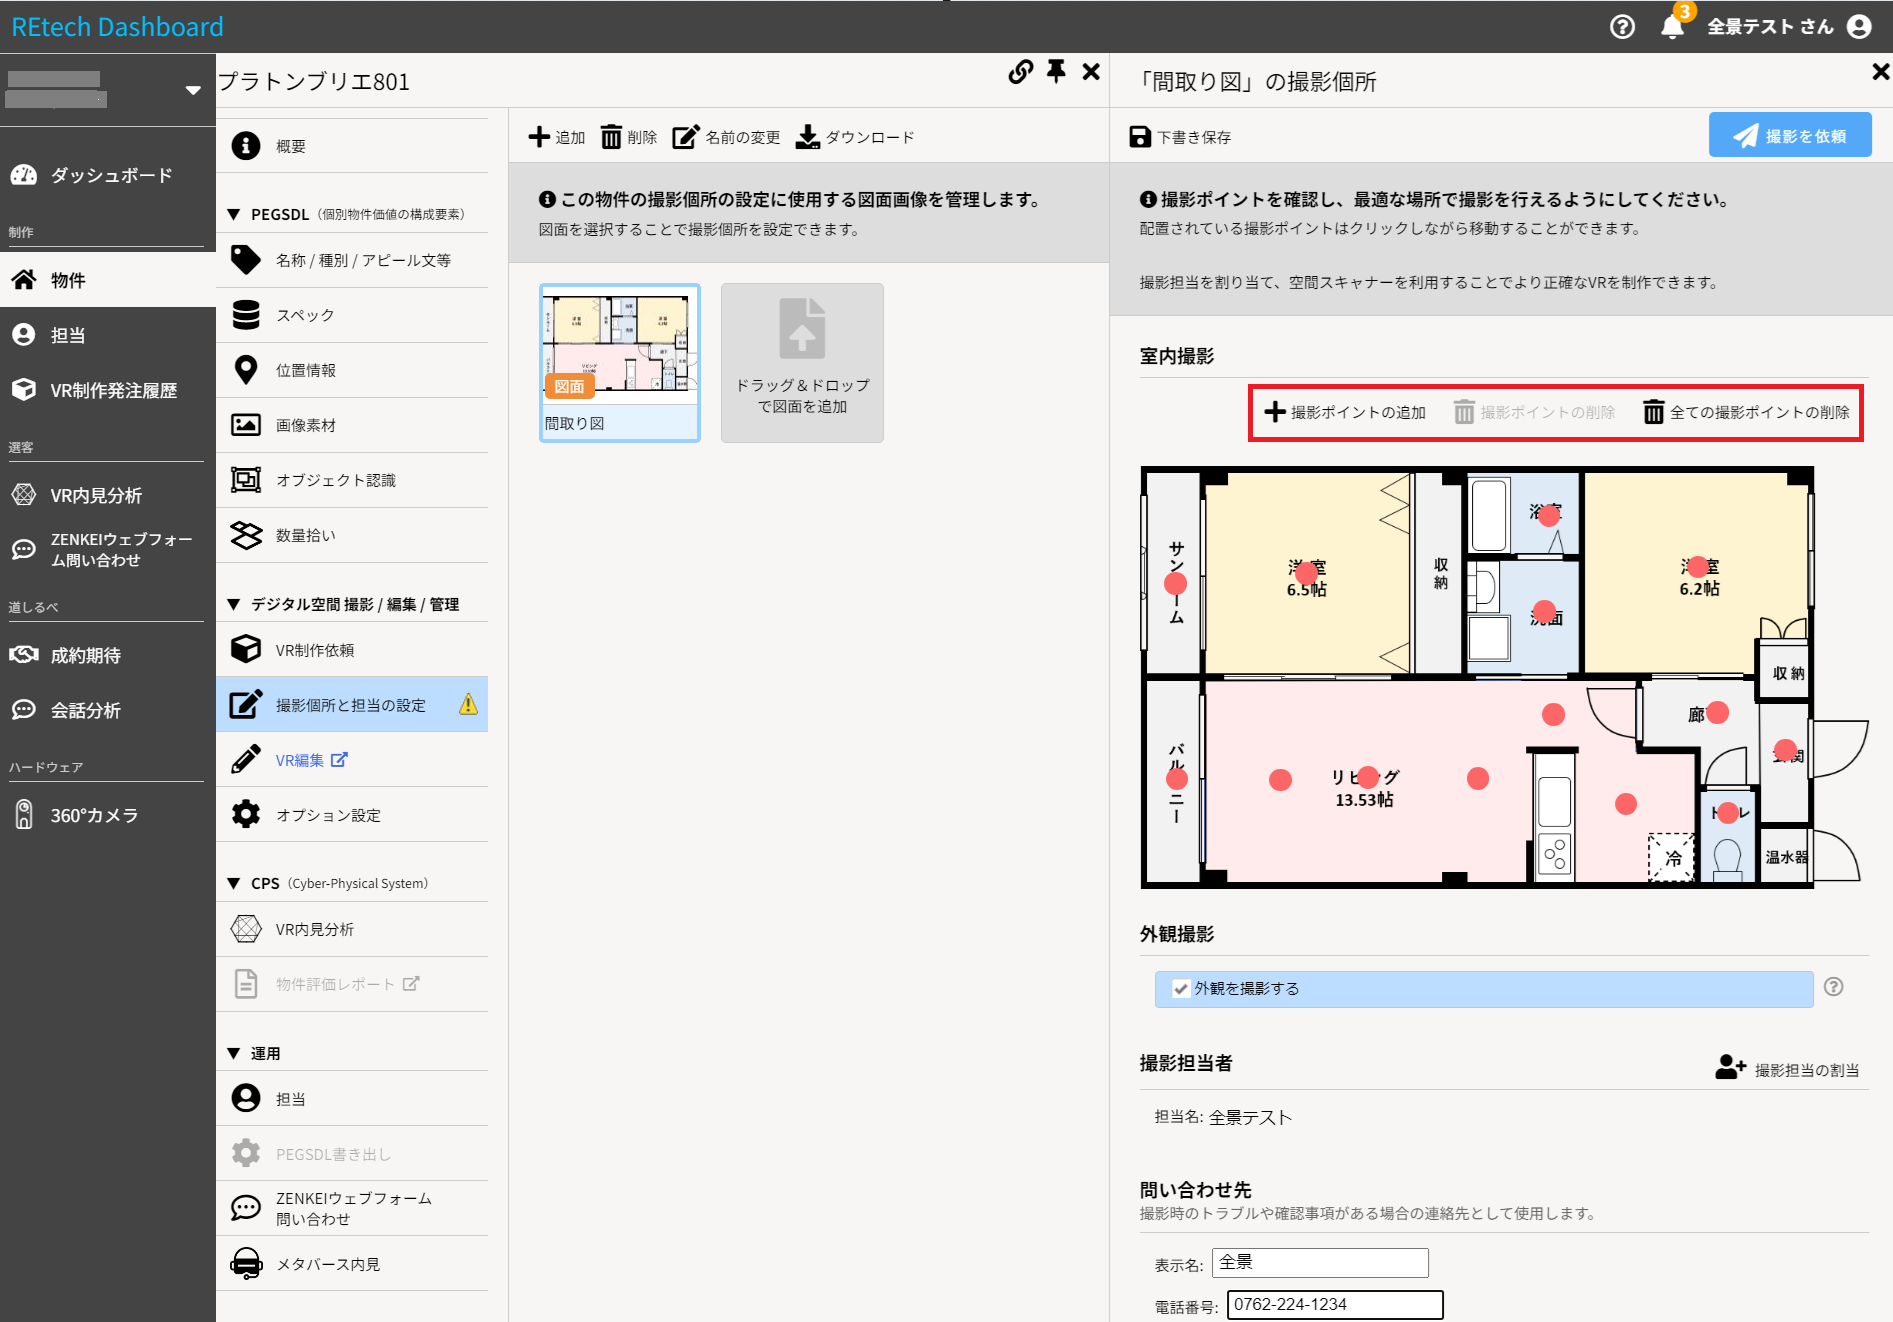Open ダッシュボード in the left sidebar
The width and height of the screenshot is (1893, 1322).
pos(110,175)
